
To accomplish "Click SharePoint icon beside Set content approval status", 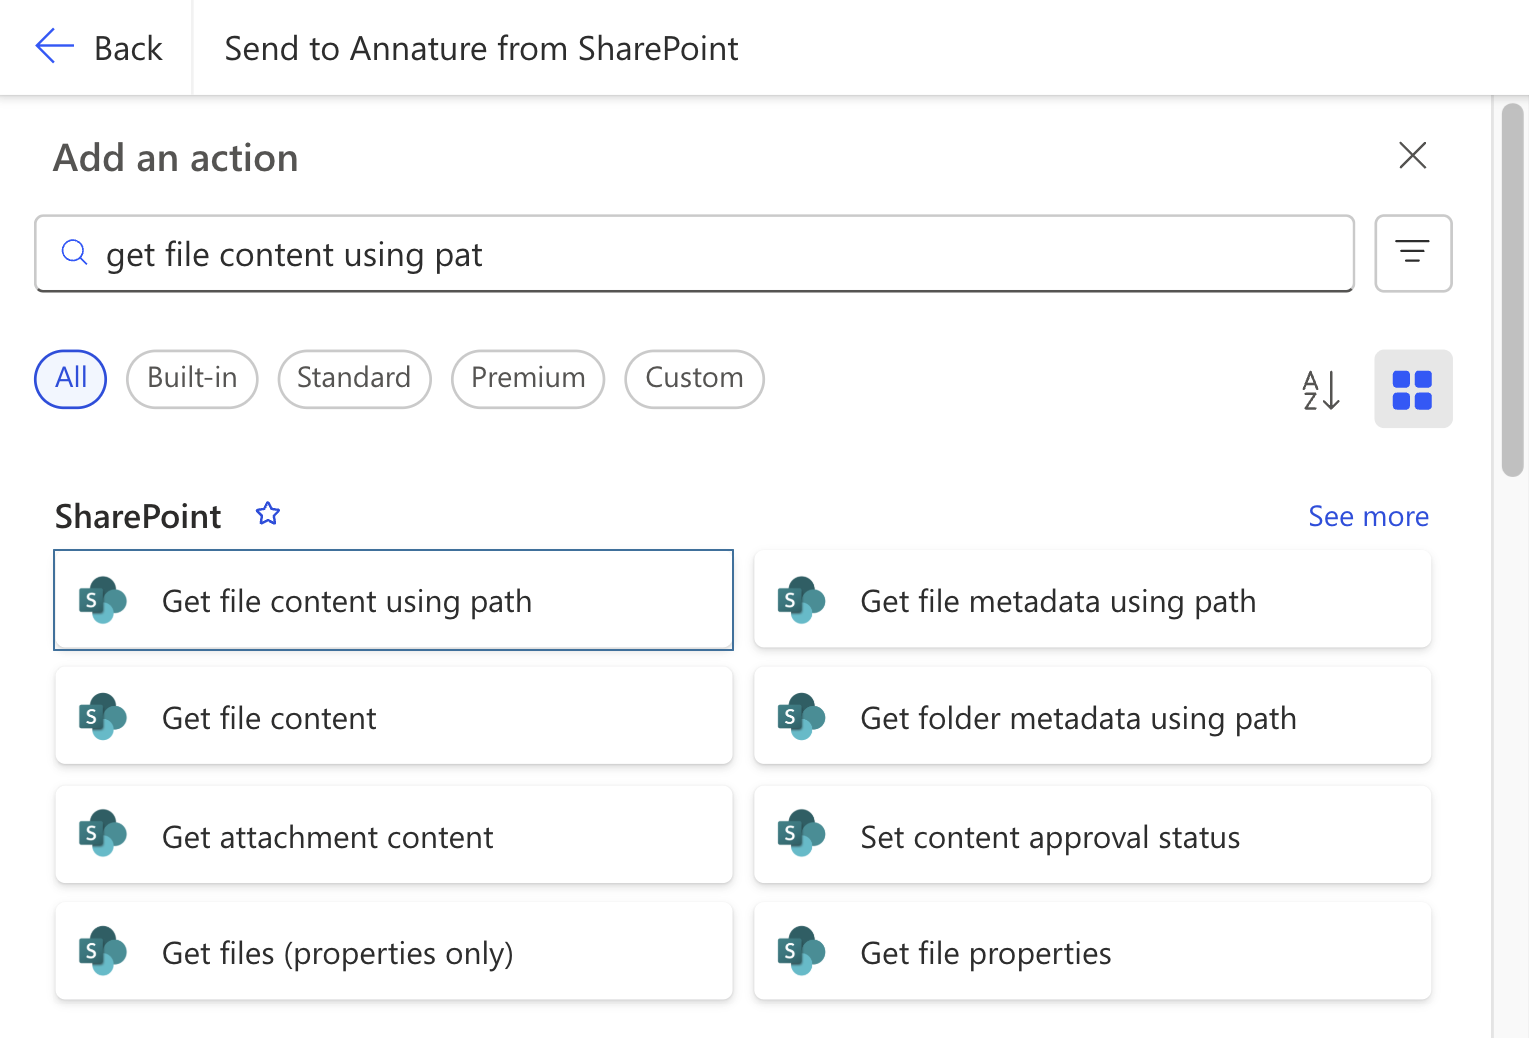I will 801,834.
